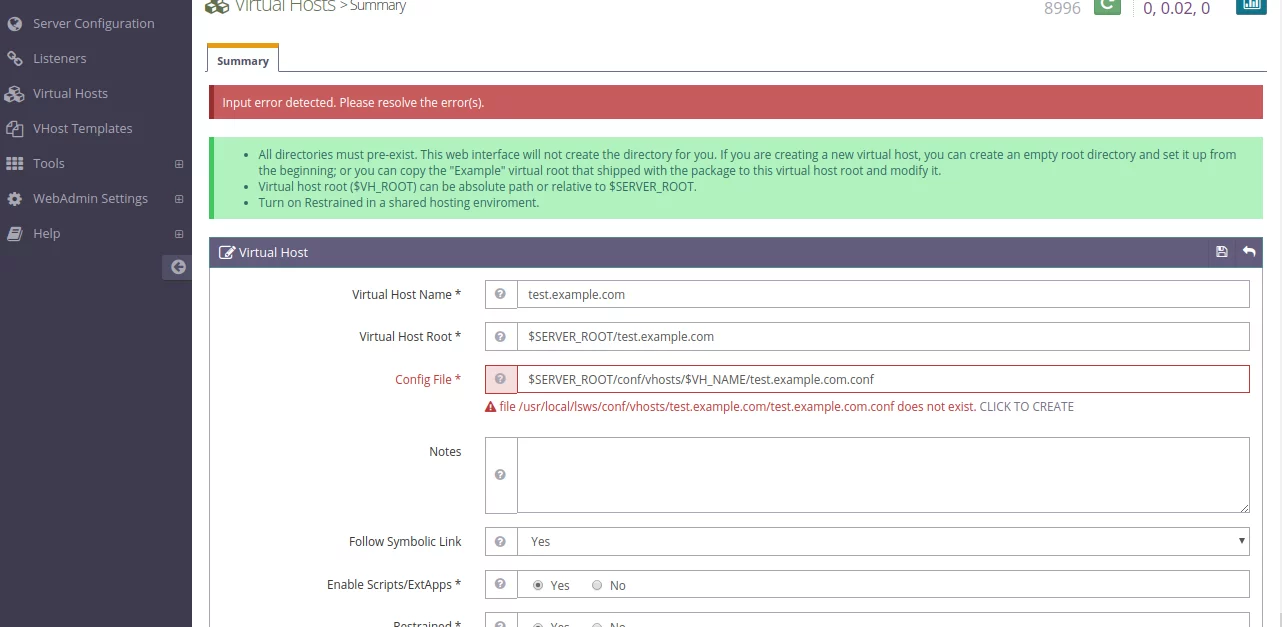Viewport: 1282px width, 627px height.
Task: Click the Server Configuration globe icon
Action: tap(14, 23)
